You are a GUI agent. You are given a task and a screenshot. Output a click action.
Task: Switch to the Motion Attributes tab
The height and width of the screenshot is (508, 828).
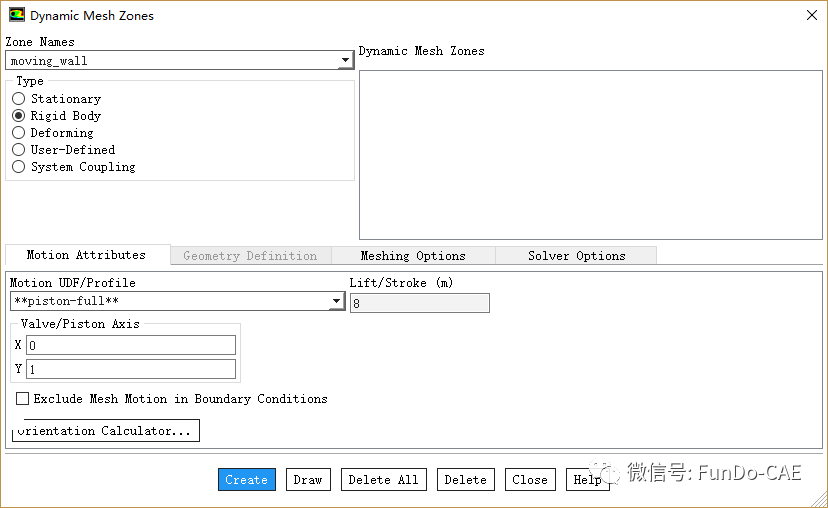click(87, 255)
